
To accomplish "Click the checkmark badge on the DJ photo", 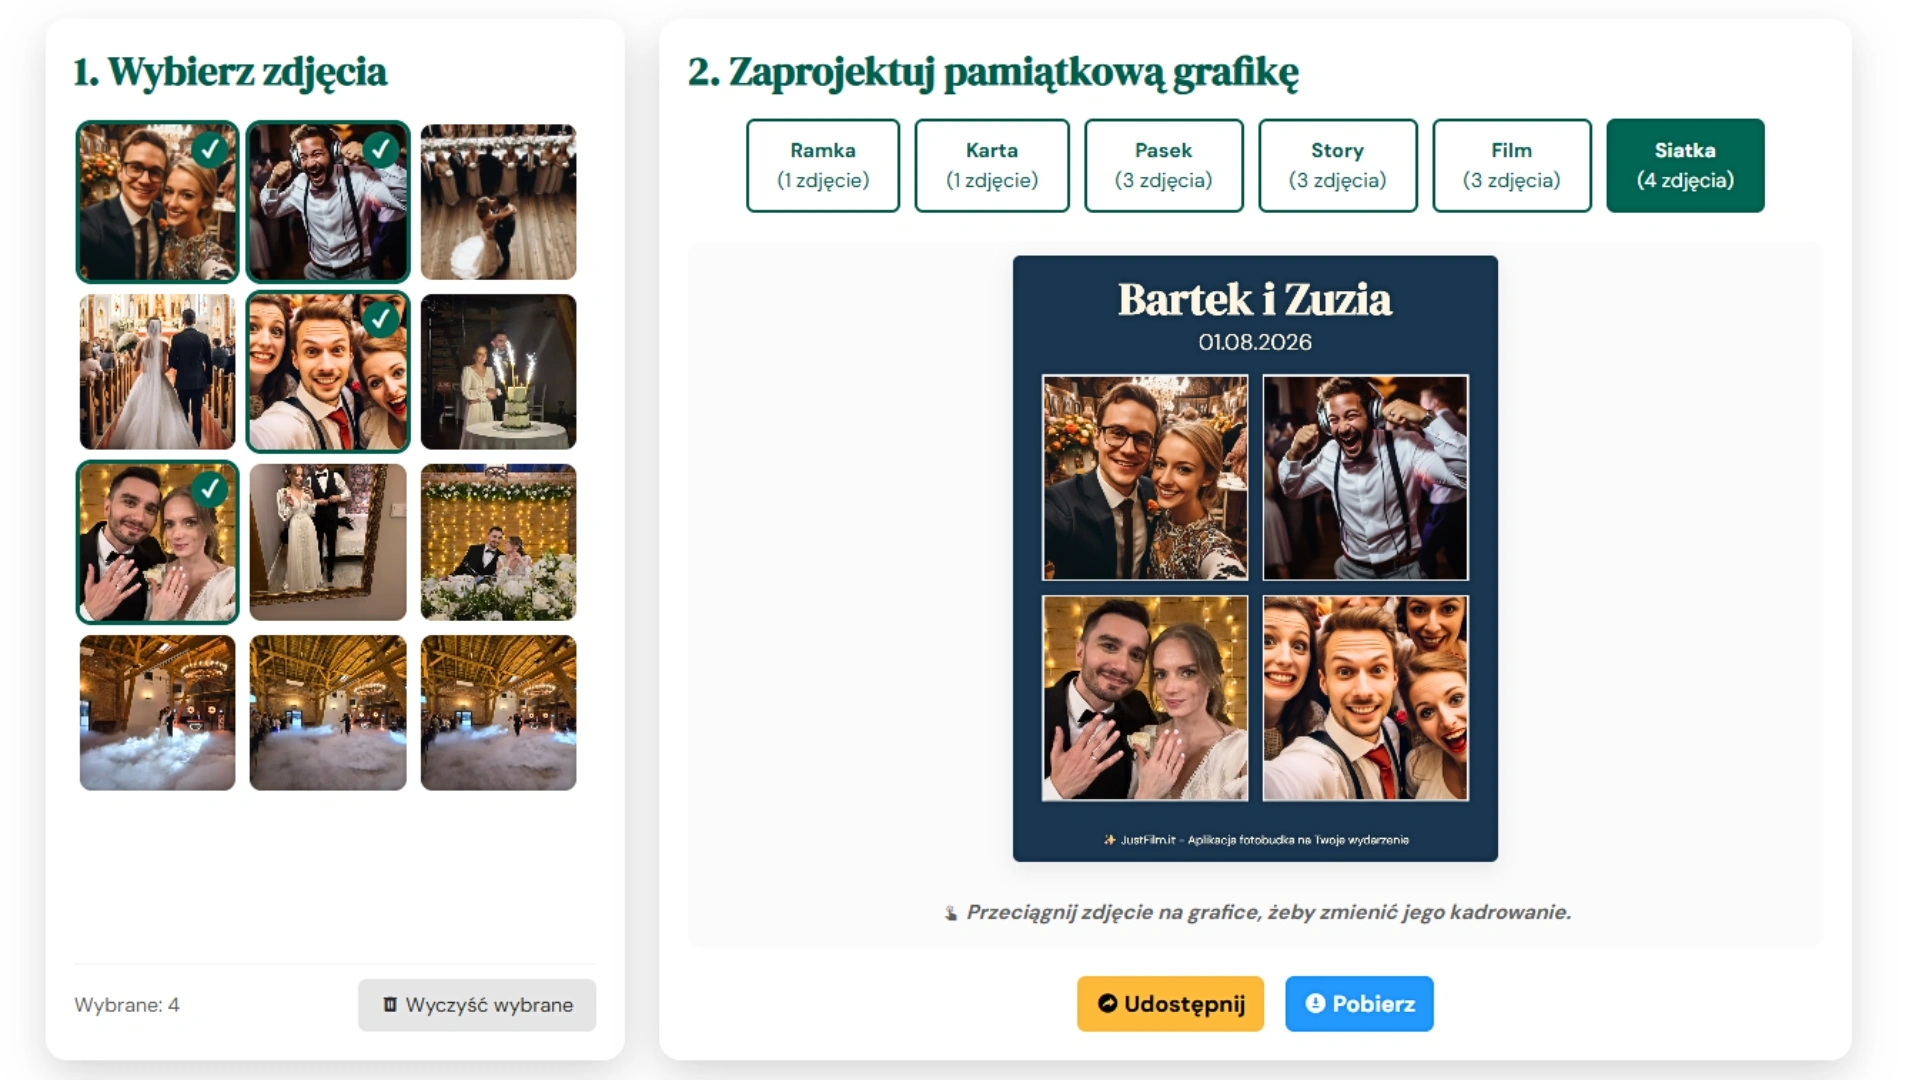I will 379,151.
